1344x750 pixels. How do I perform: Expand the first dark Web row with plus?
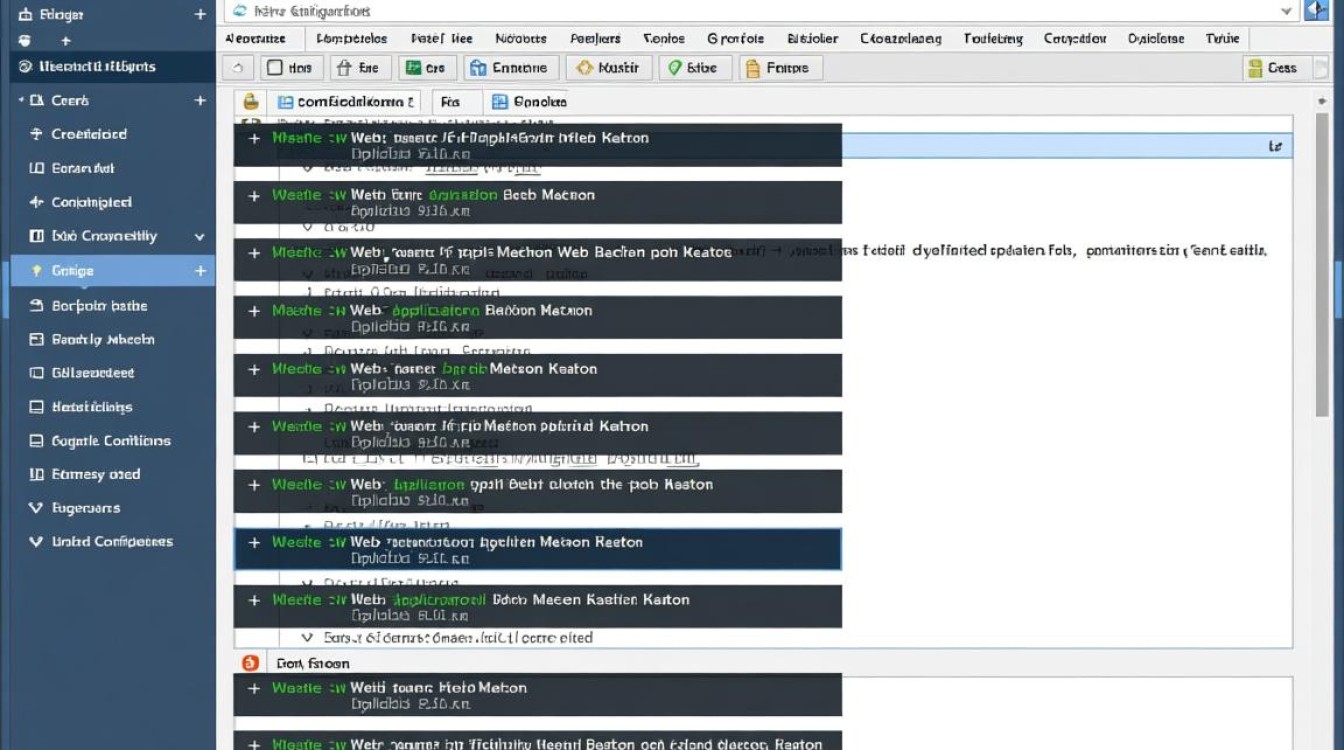[254, 138]
